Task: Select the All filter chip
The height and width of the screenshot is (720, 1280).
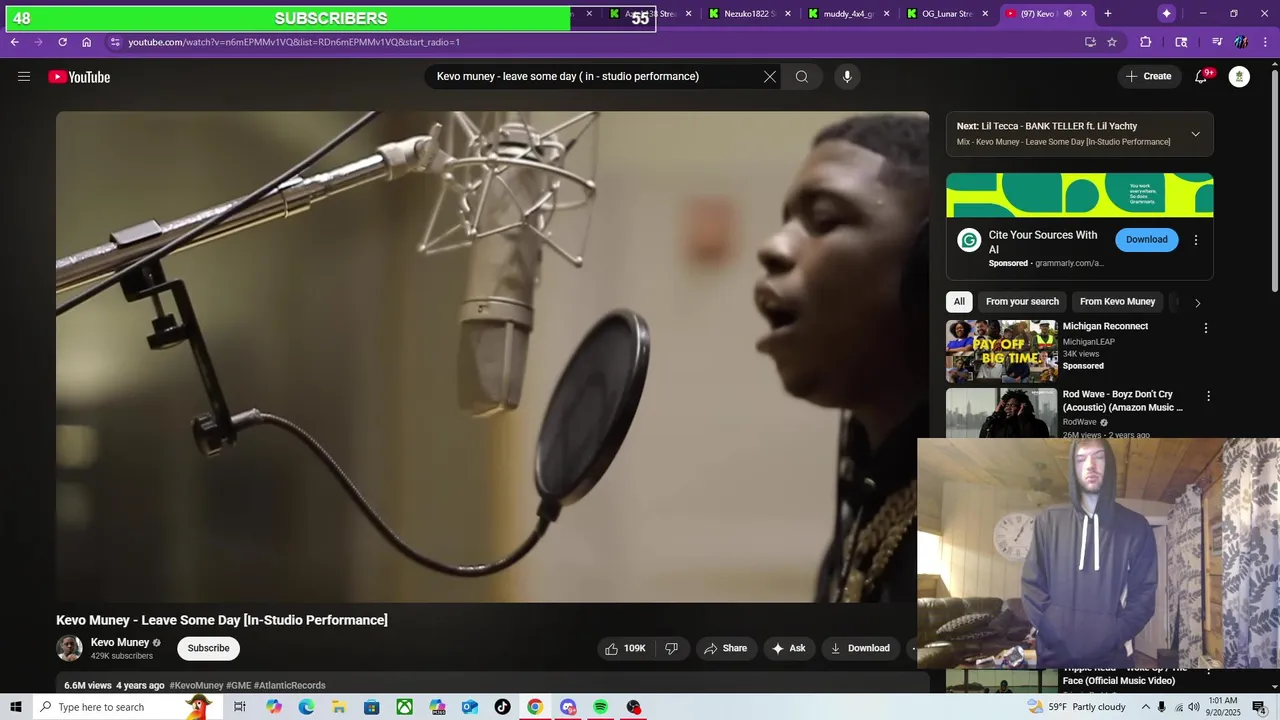Action: tap(959, 301)
